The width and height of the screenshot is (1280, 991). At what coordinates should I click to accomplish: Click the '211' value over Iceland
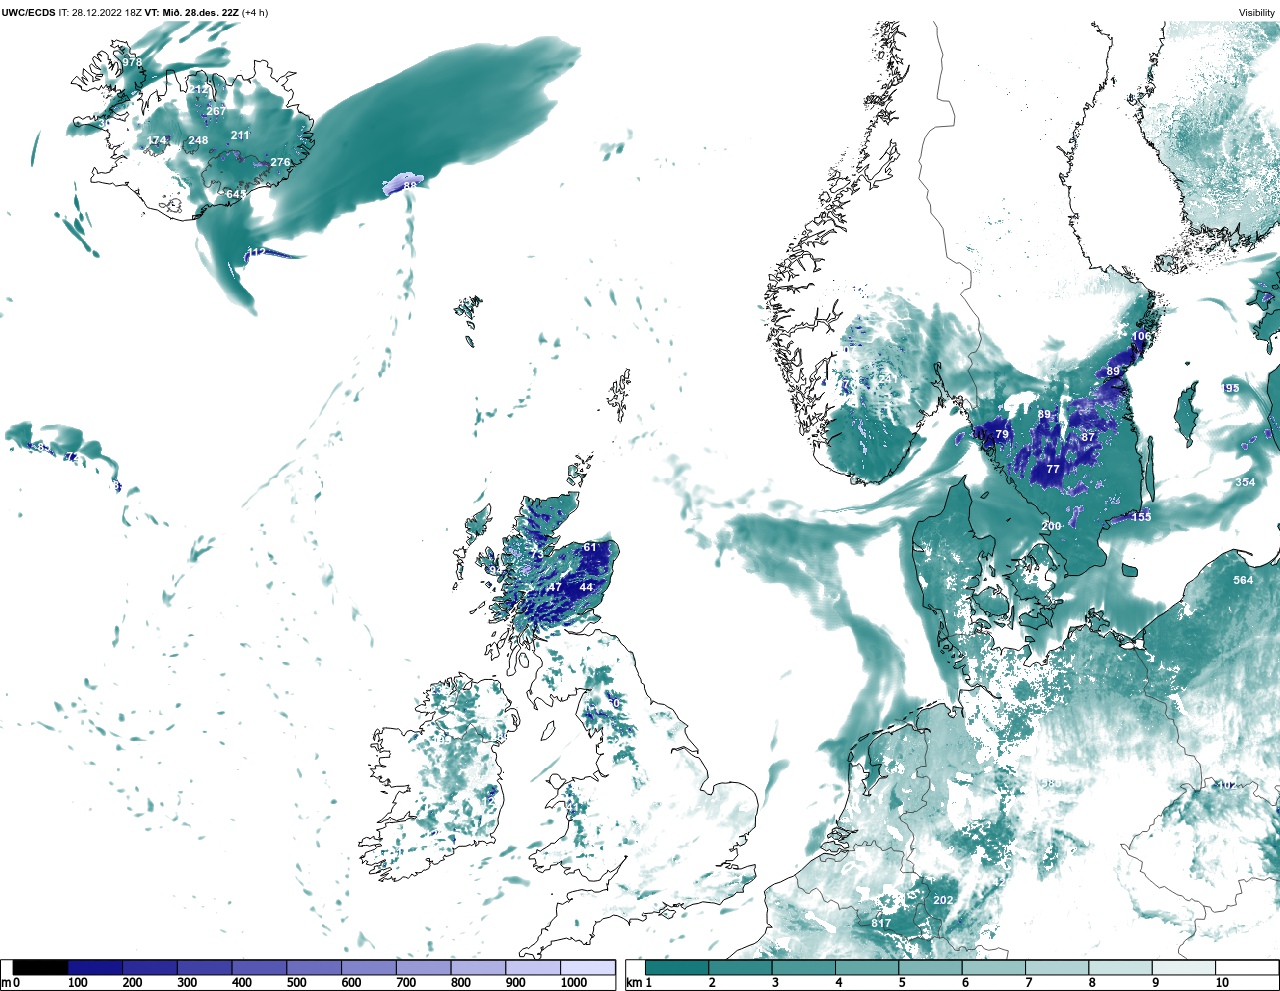click(x=240, y=135)
